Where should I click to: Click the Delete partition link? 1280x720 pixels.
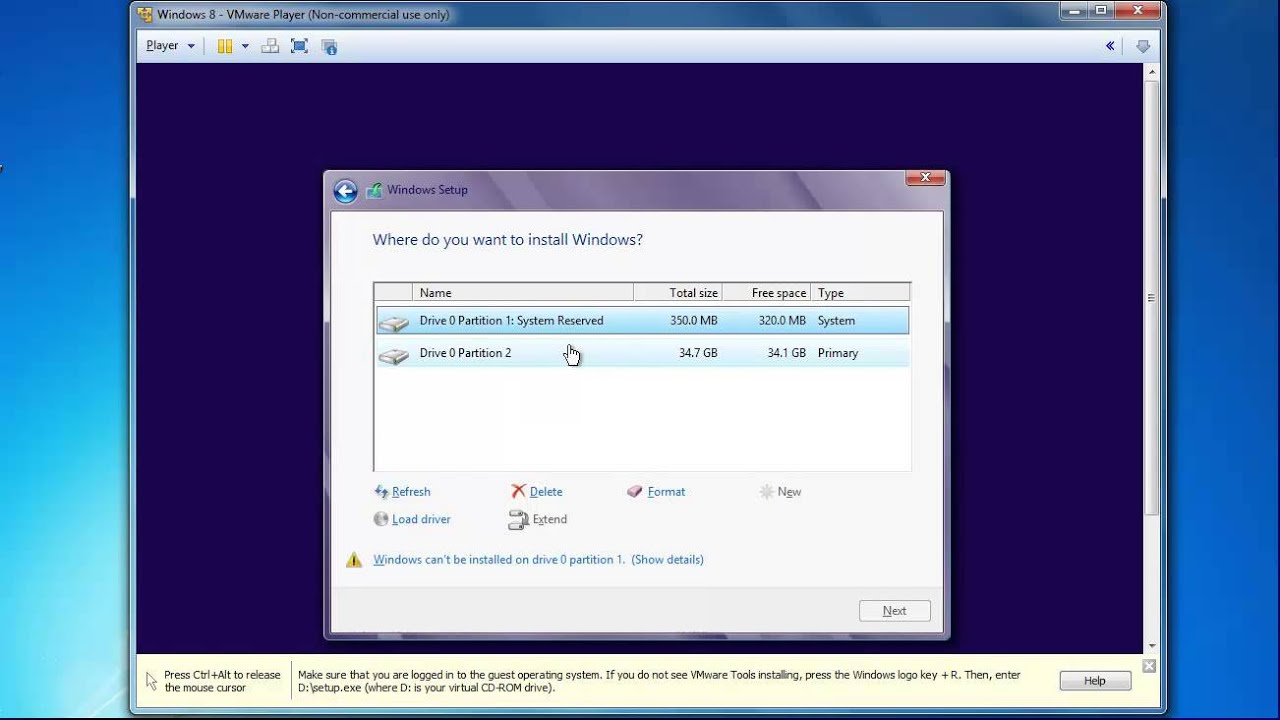[546, 492]
